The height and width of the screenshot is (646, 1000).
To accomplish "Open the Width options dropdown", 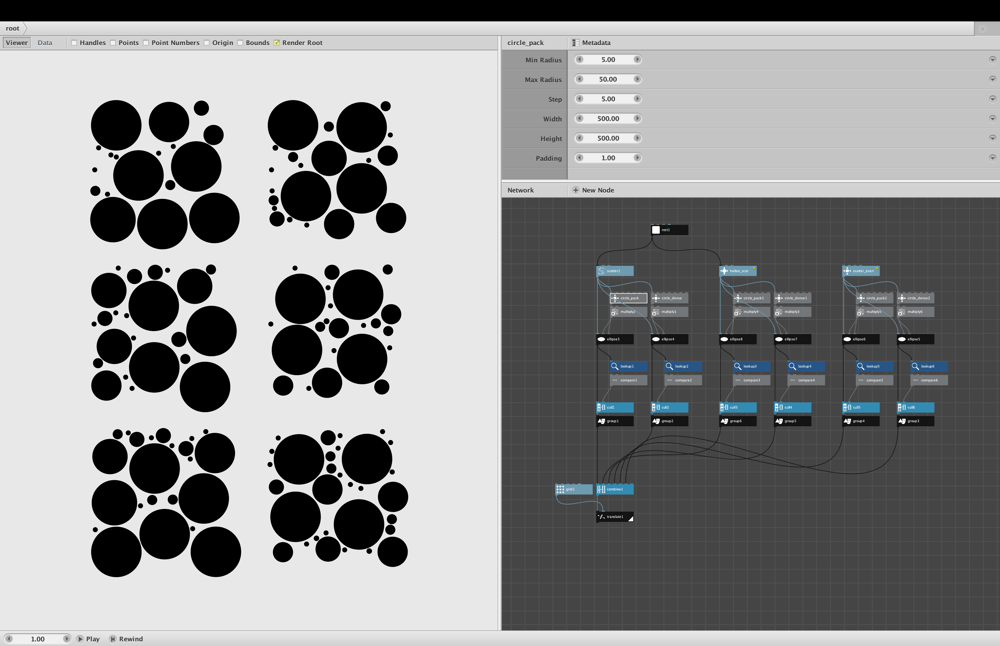I will (x=992, y=119).
